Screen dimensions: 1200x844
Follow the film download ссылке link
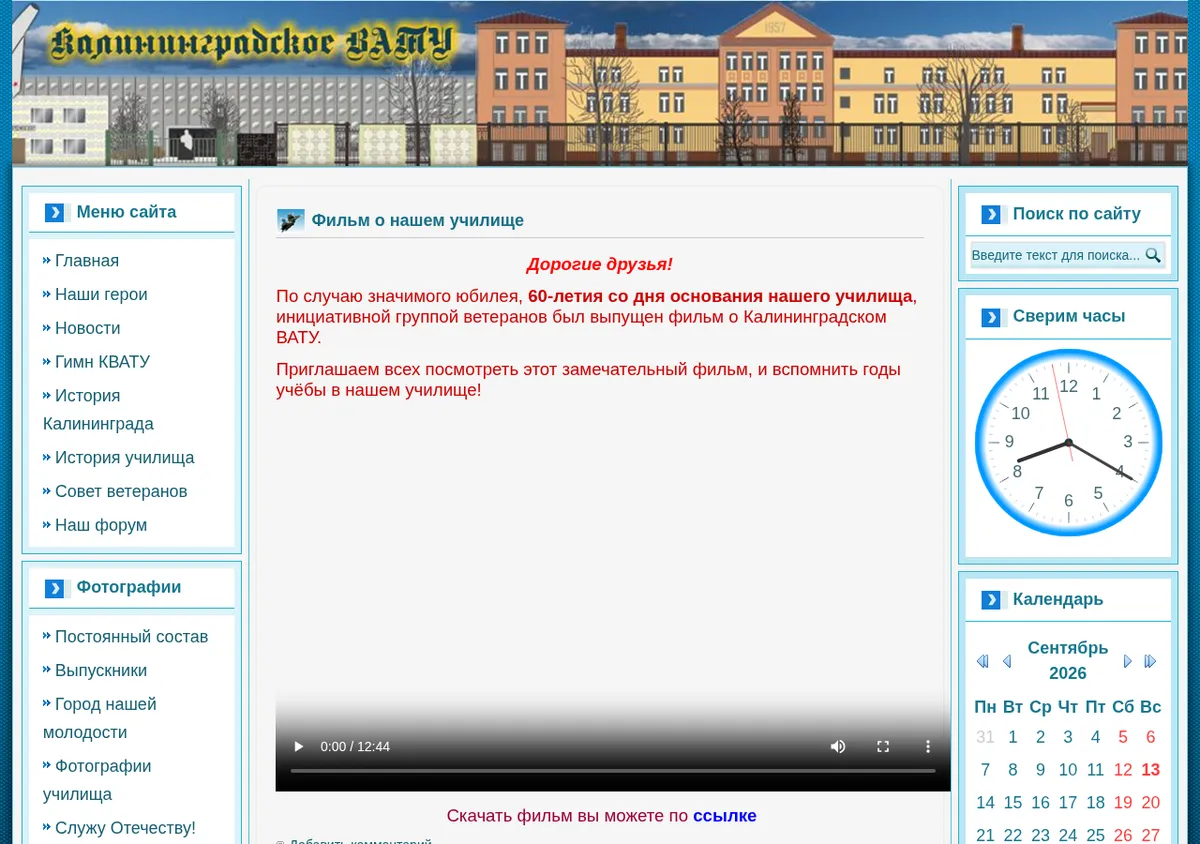click(725, 816)
